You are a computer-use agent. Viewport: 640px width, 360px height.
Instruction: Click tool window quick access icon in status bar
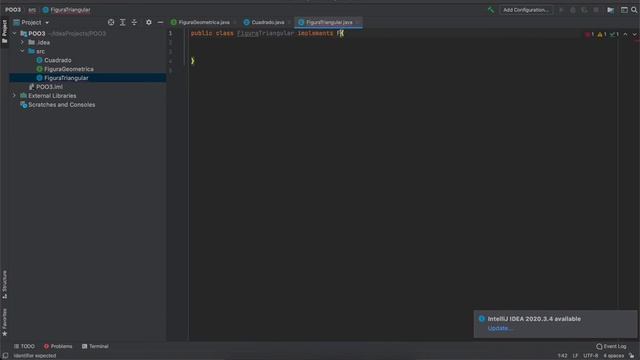[x=5, y=356]
